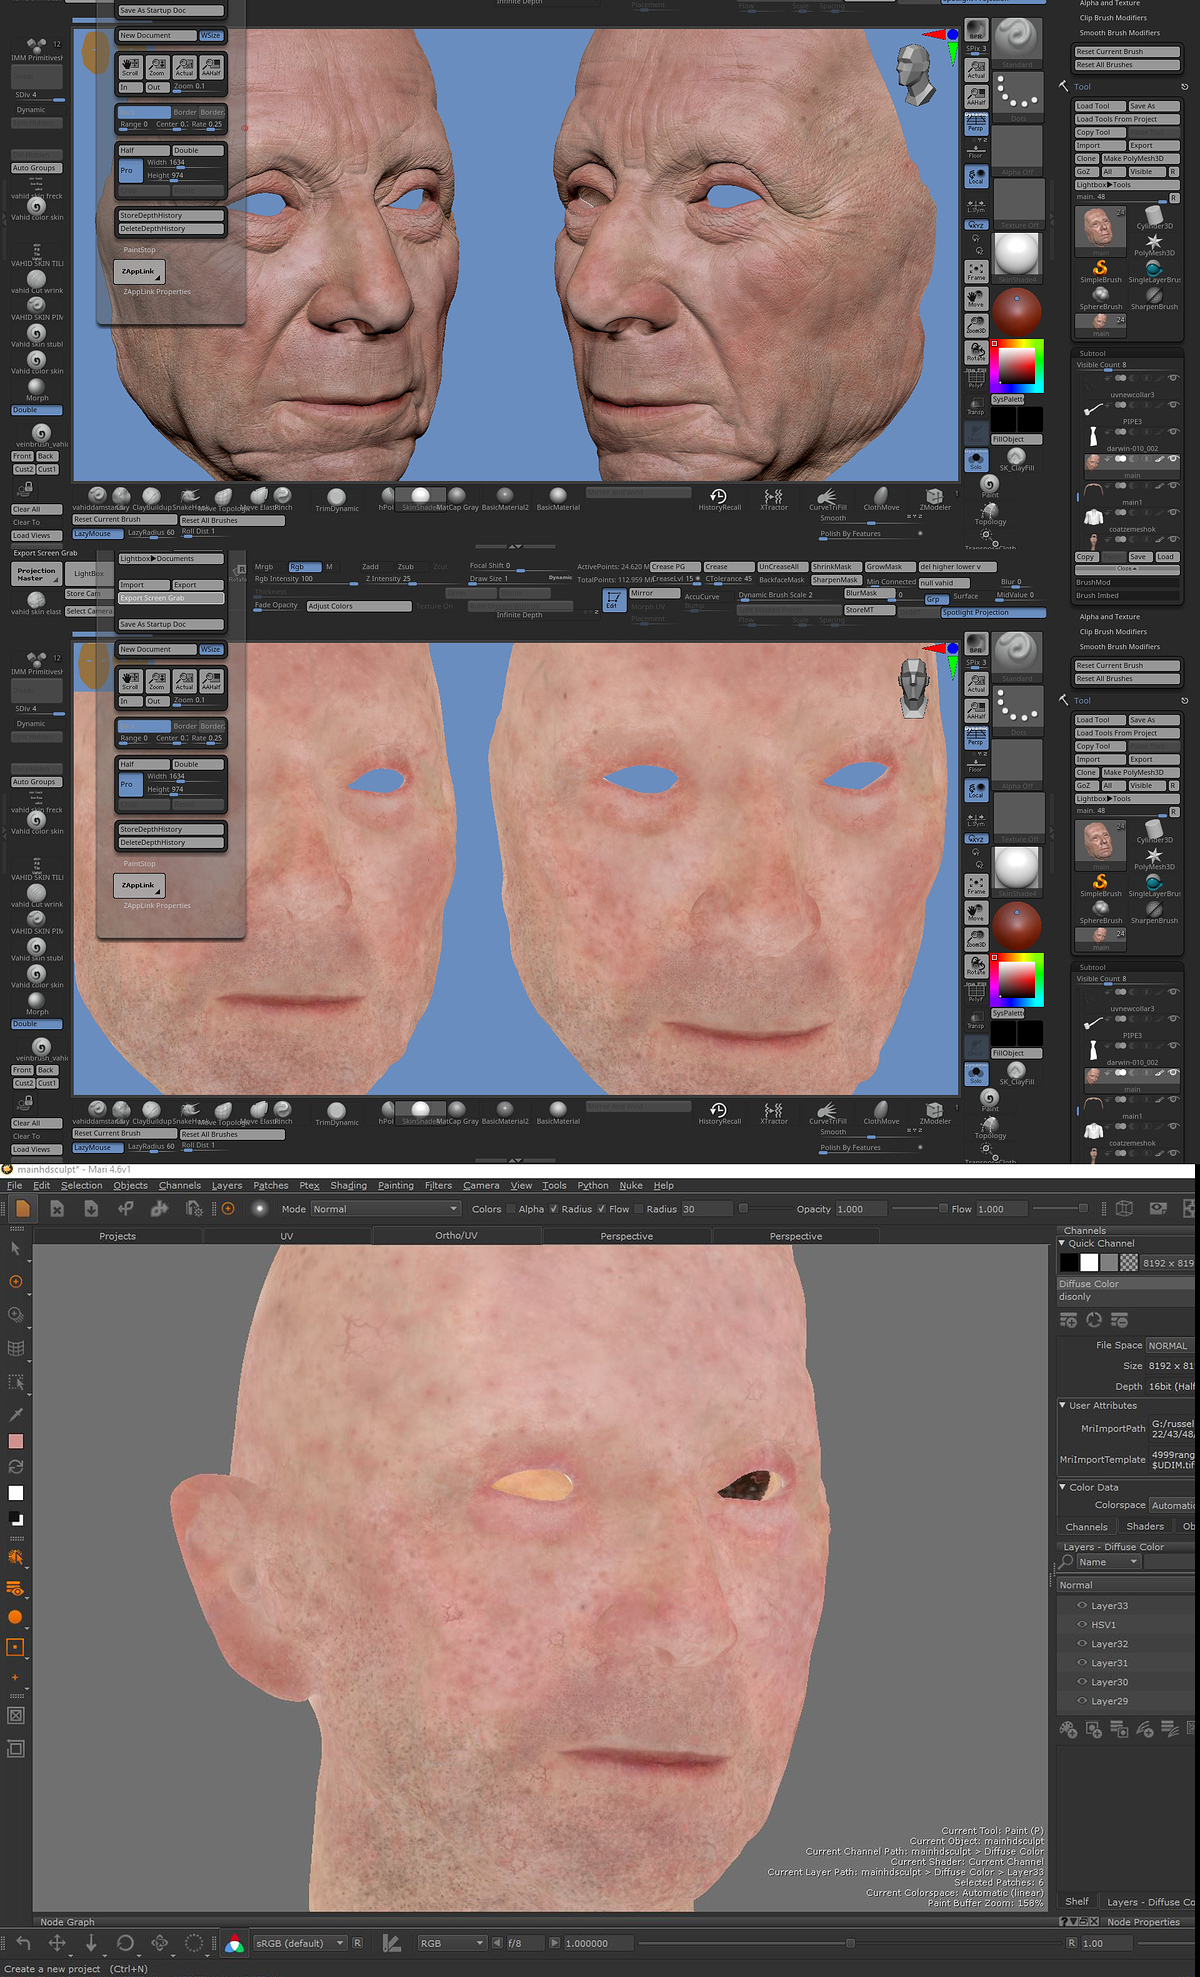Image resolution: width=1200 pixels, height=1977 pixels.
Task: Hide Layer32 using its eye icon
Action: pos(1082,1643)
